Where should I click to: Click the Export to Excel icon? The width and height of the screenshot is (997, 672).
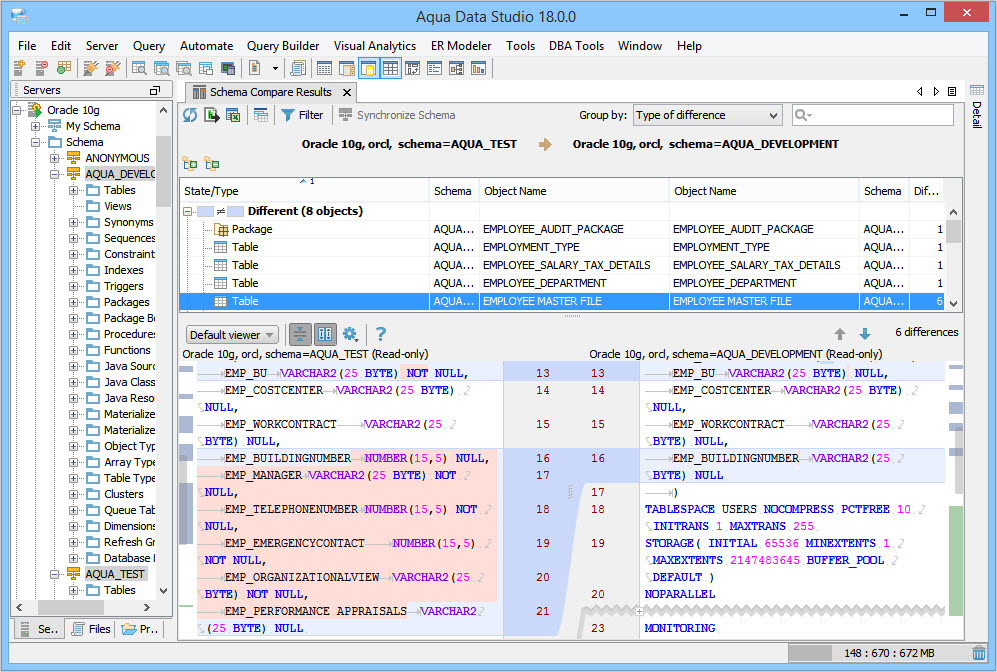(233, 115)
